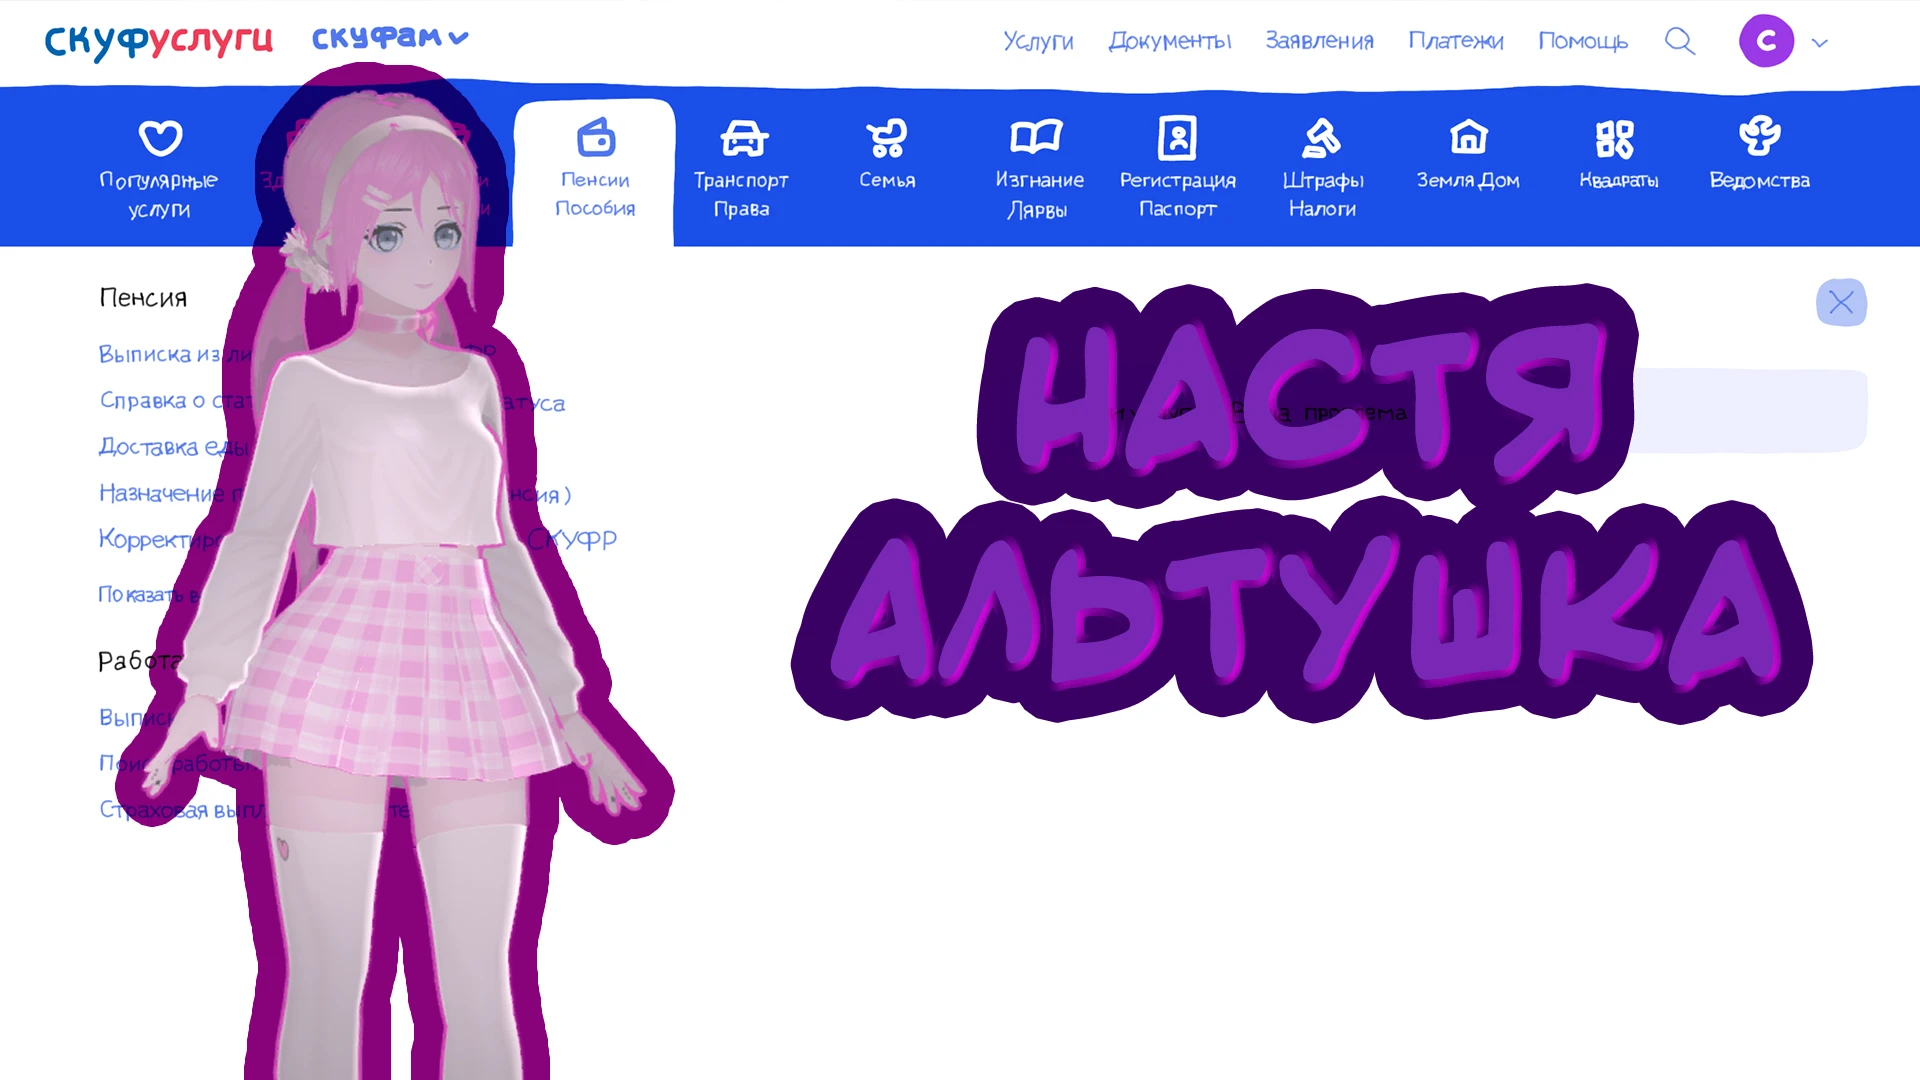Image resolution: width=1920 pixels, height=1080 pixels.
Task: Click the search magnifier icon
Action: [x=1680, y=42]
